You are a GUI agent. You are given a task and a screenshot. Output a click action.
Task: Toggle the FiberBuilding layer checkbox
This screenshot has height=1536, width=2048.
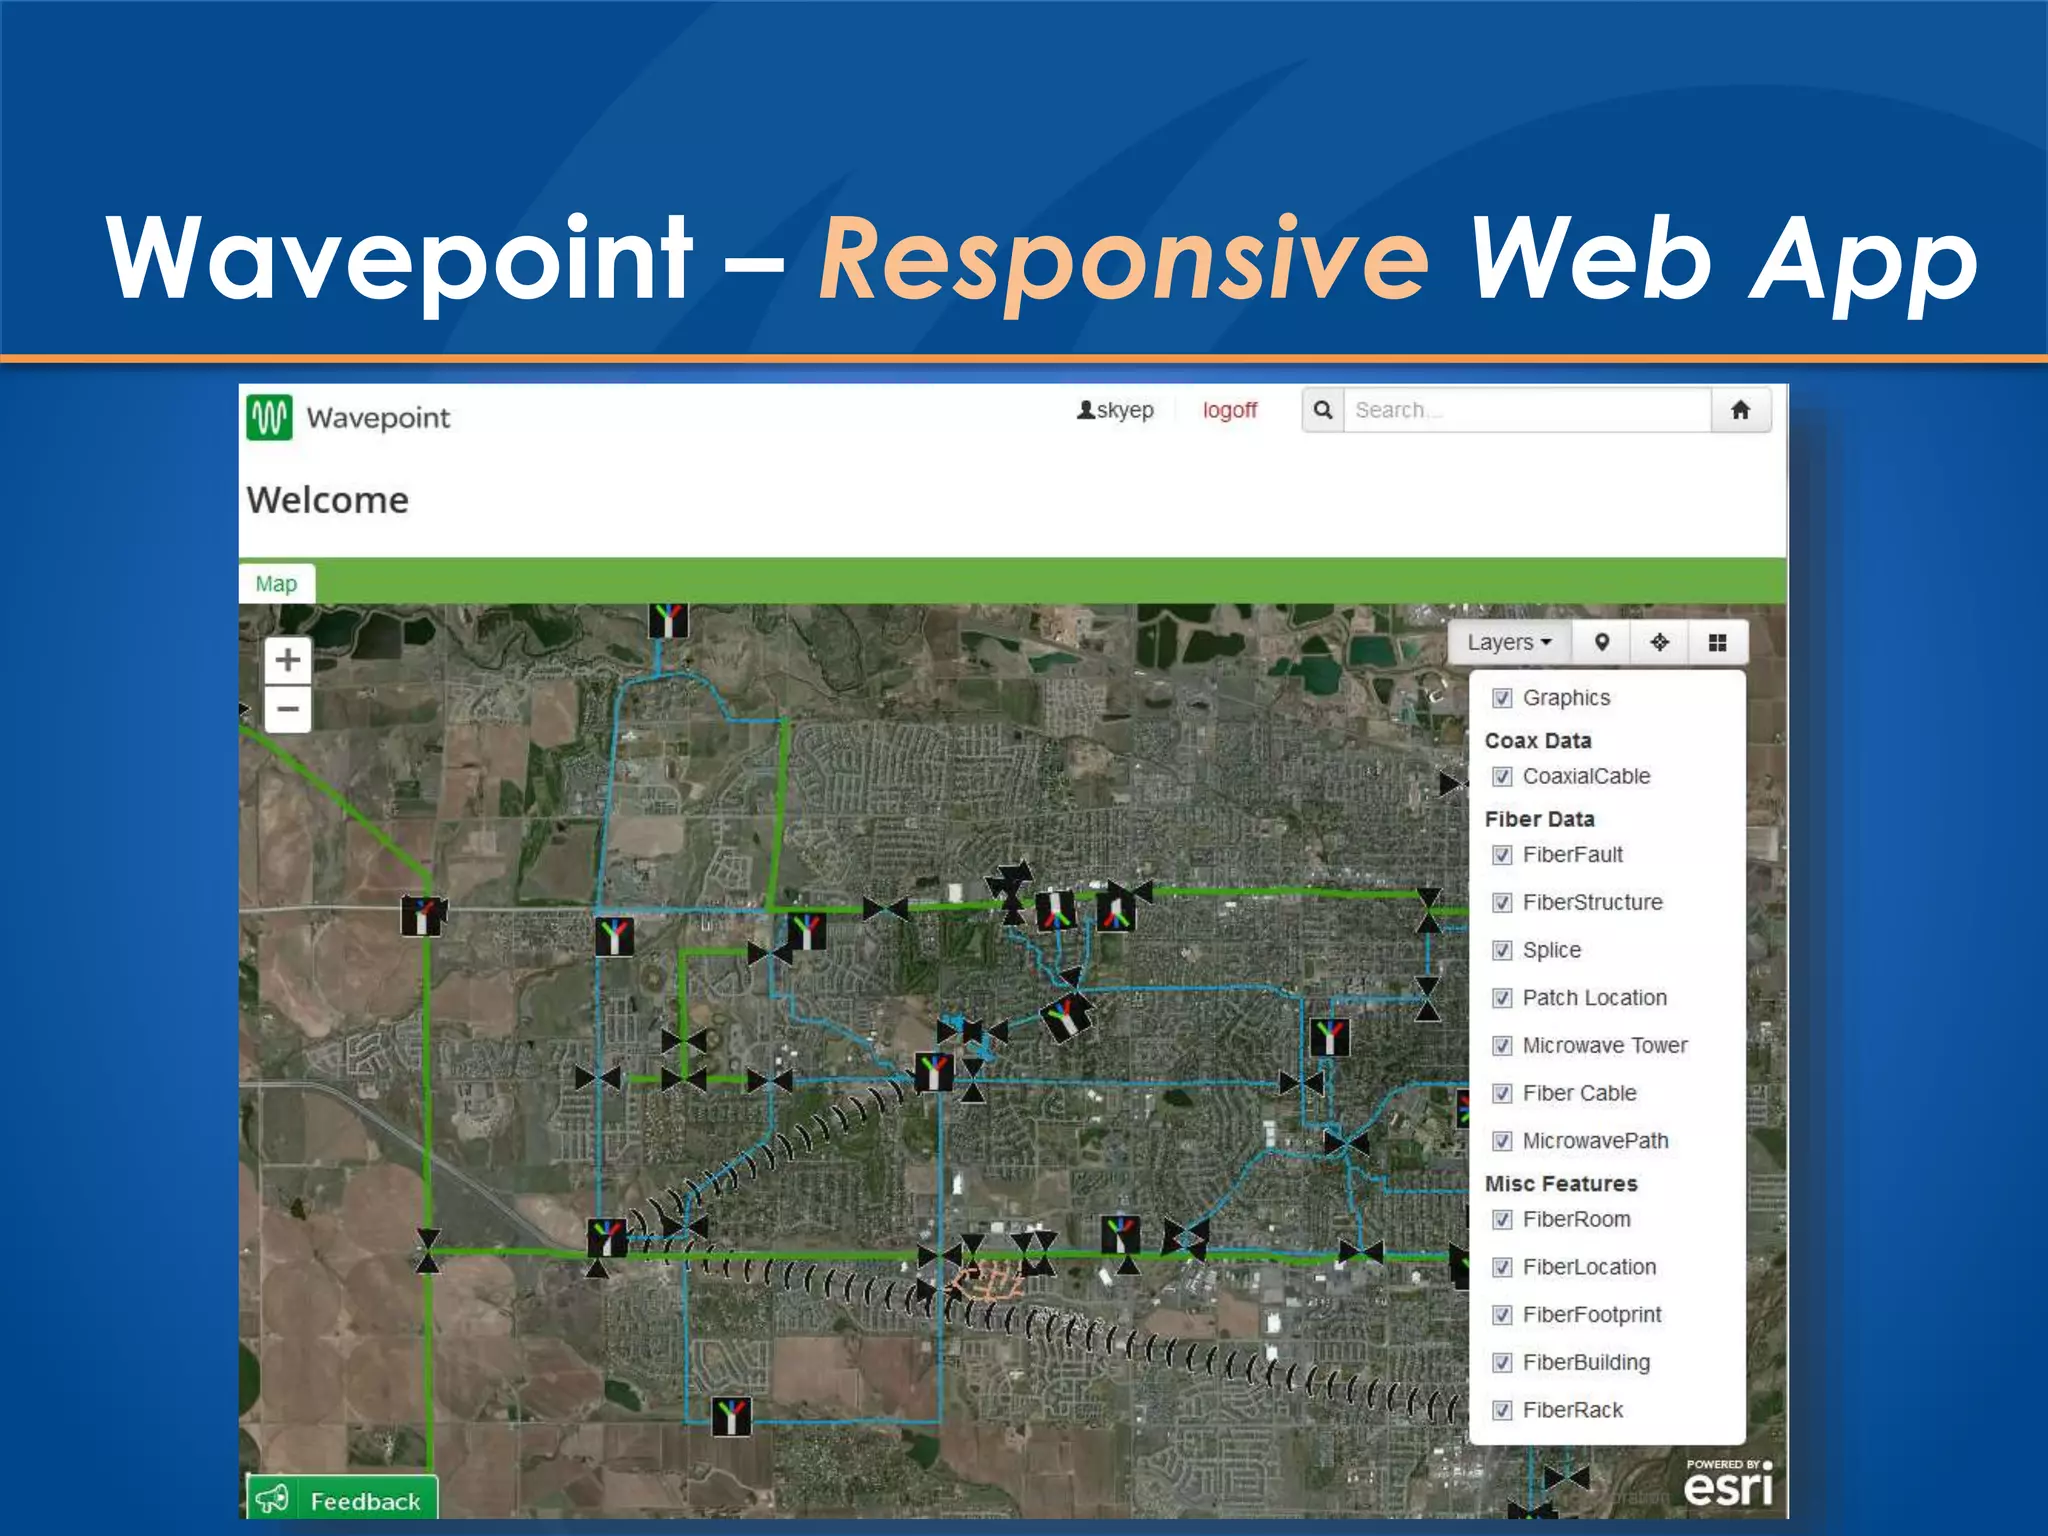click(1502, 1363)
